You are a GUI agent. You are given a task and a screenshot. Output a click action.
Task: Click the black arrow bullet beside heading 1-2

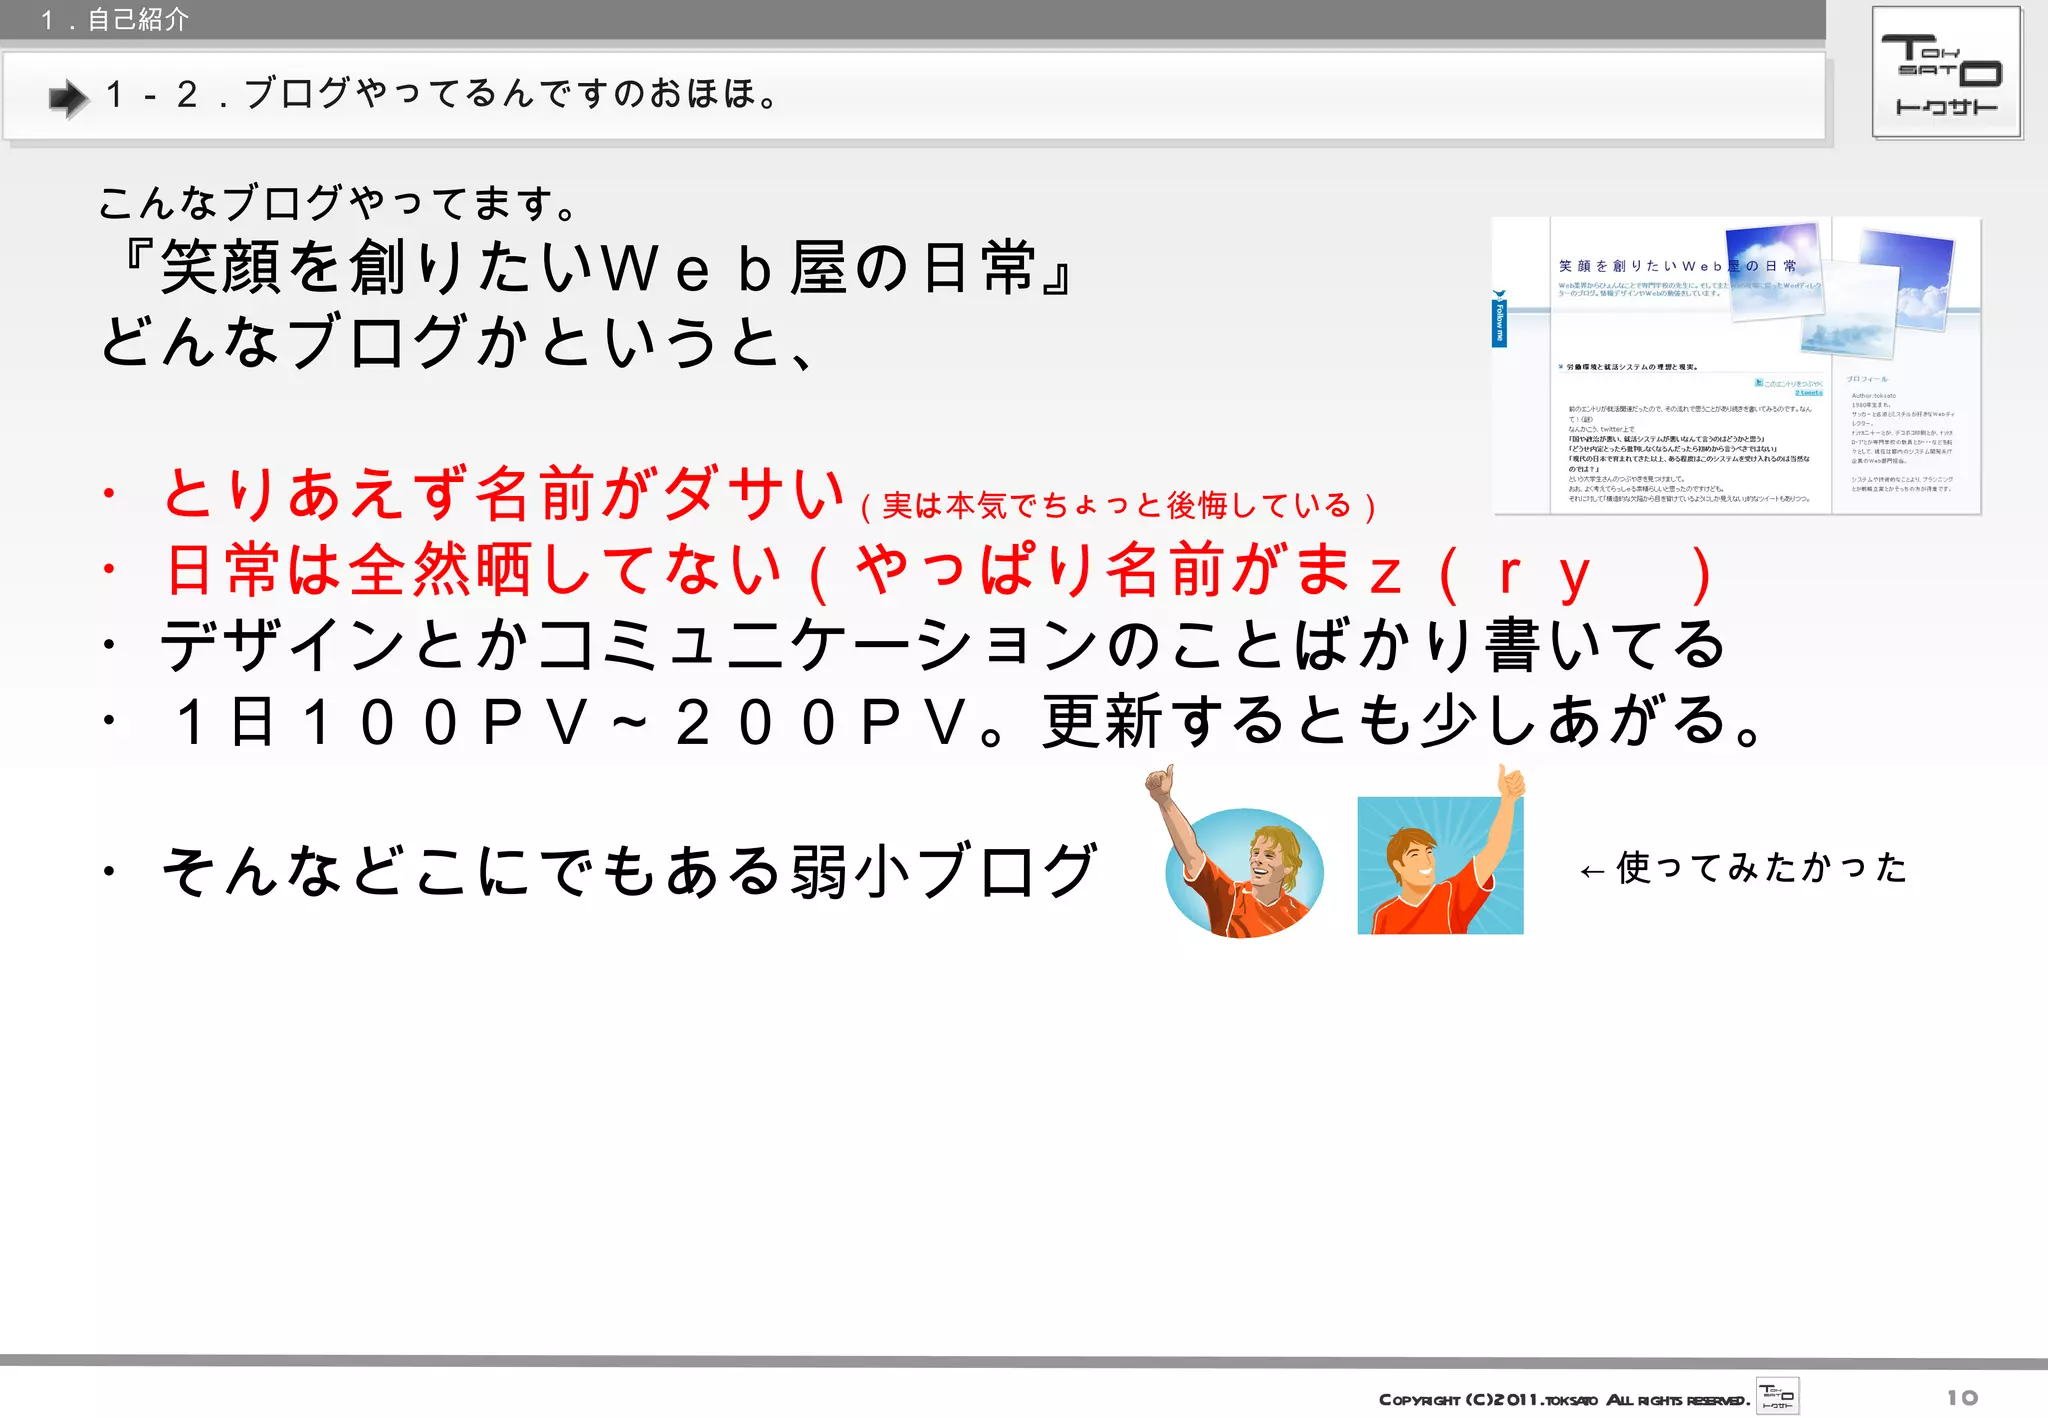coord(69,98)
